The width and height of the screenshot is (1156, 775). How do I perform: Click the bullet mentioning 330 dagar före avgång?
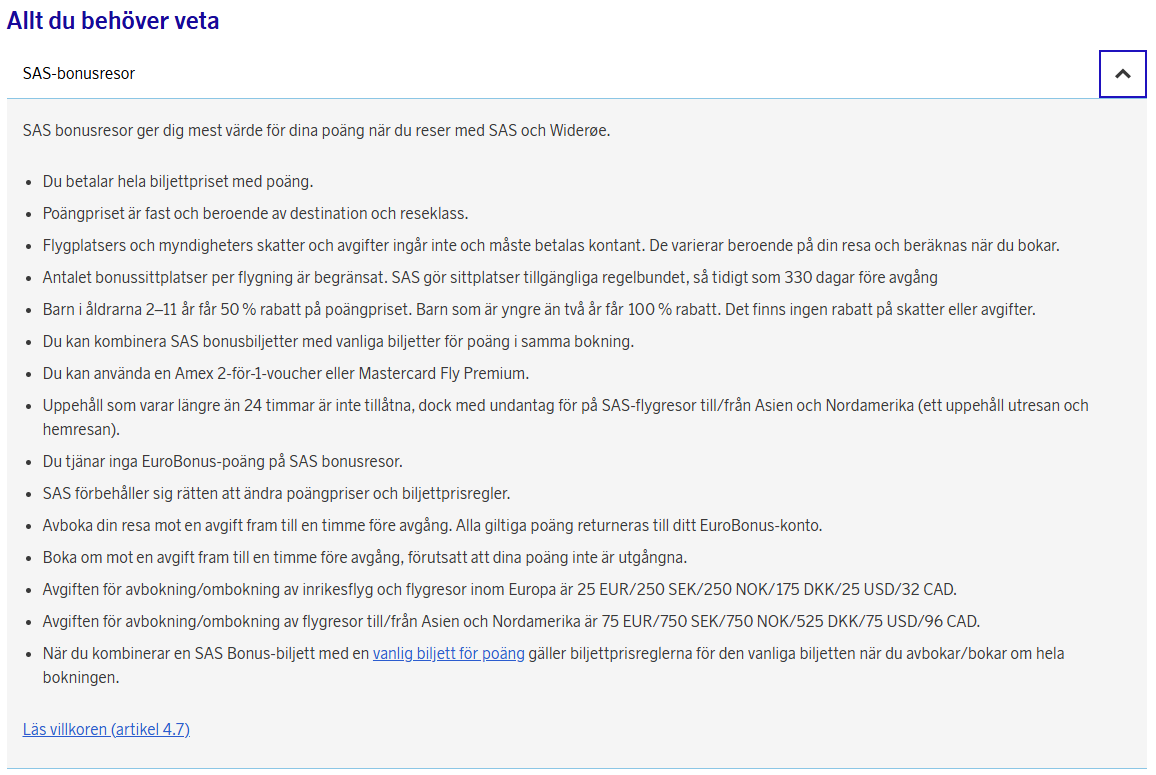(490, 278)
